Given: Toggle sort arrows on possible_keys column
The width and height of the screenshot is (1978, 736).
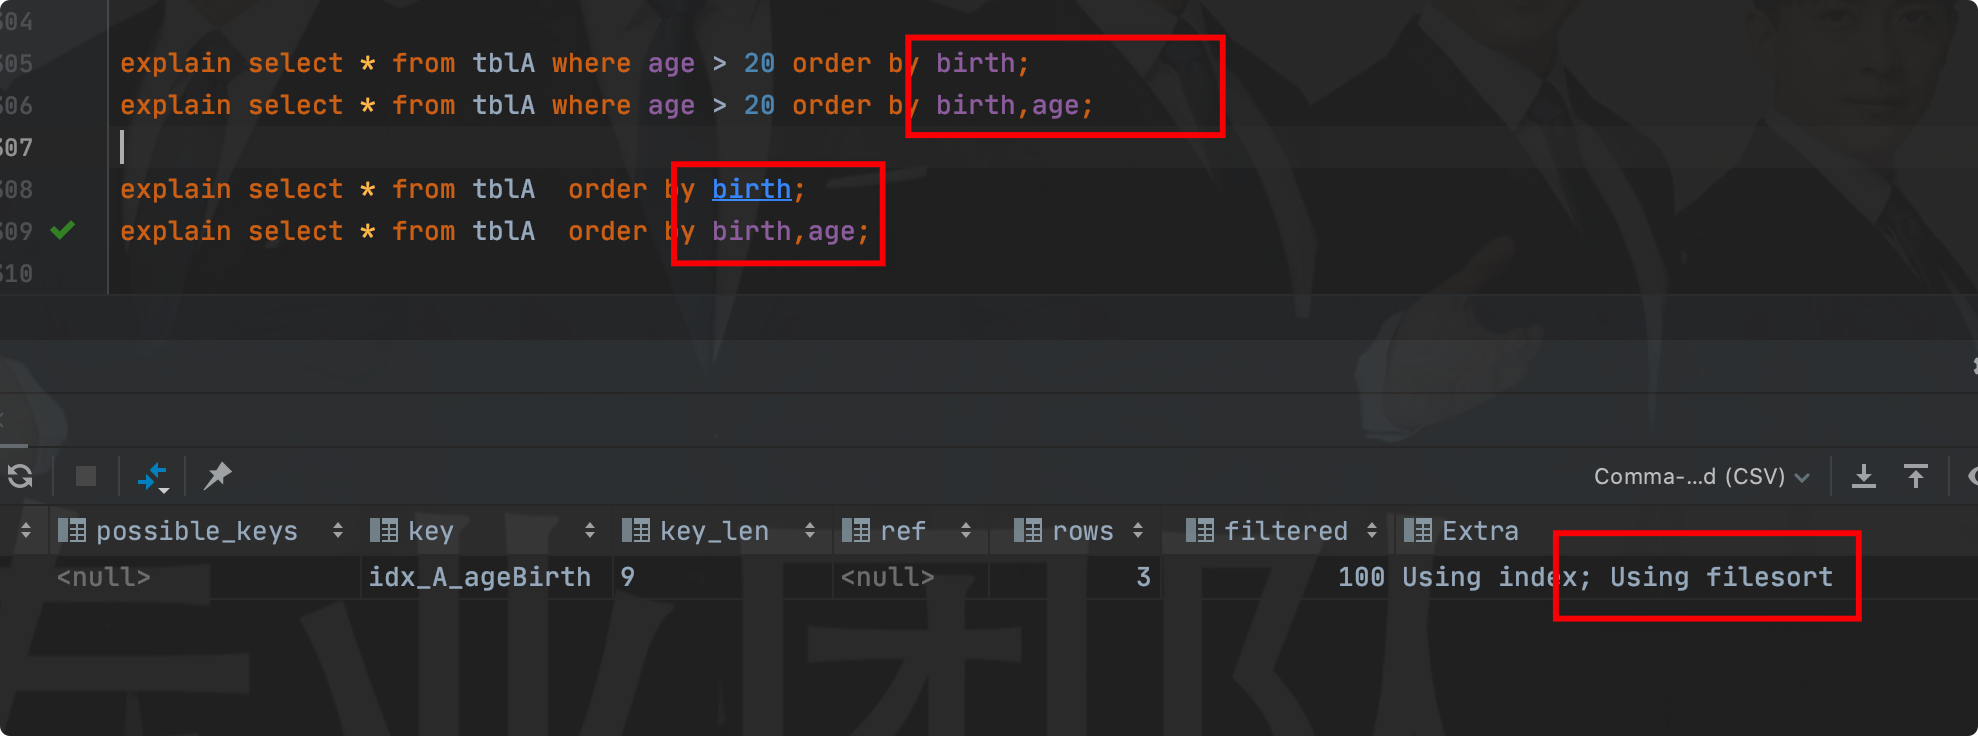Looking at the screenshot, I should [338, 531].
